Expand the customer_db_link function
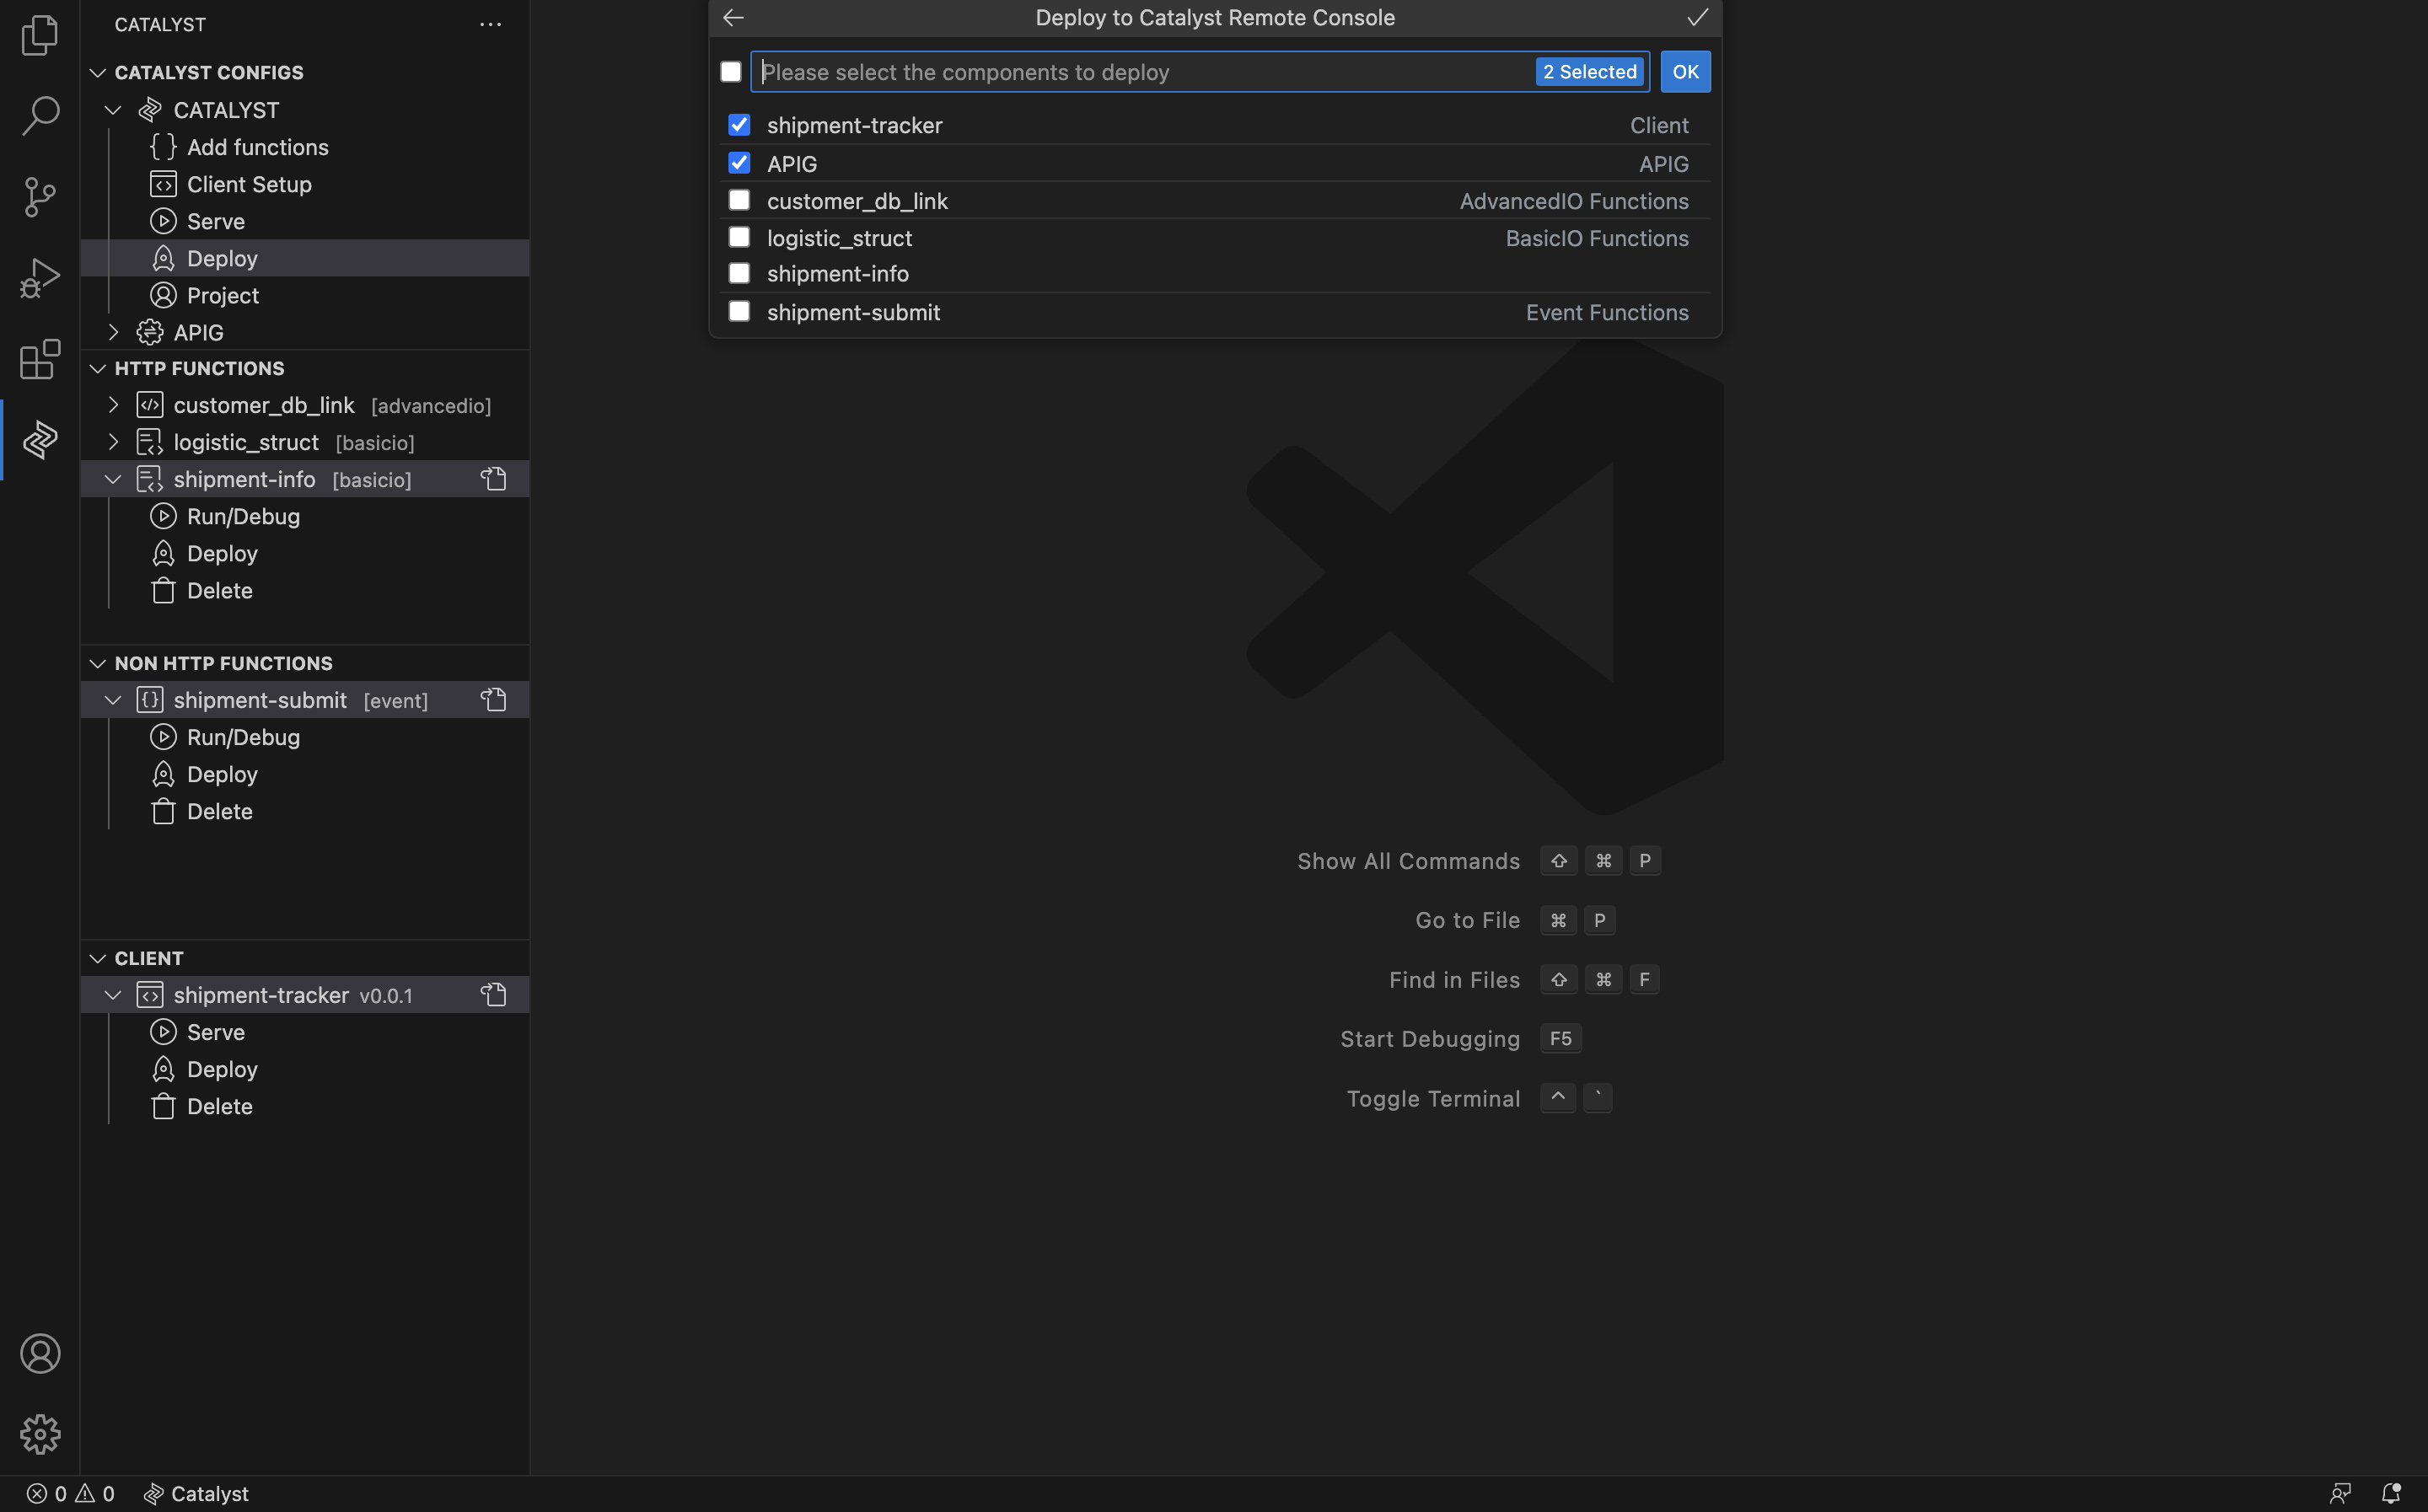The width and height of the screenshot is (2428, 1512). pyautogui.click(x=113, y=405)
